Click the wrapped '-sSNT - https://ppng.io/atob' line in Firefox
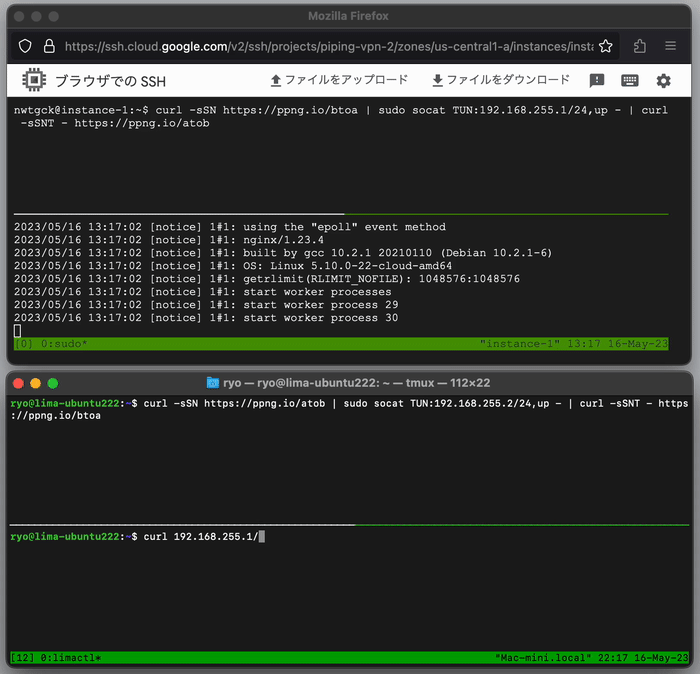This screenshot has width=700, height=674. click(115, 123)
